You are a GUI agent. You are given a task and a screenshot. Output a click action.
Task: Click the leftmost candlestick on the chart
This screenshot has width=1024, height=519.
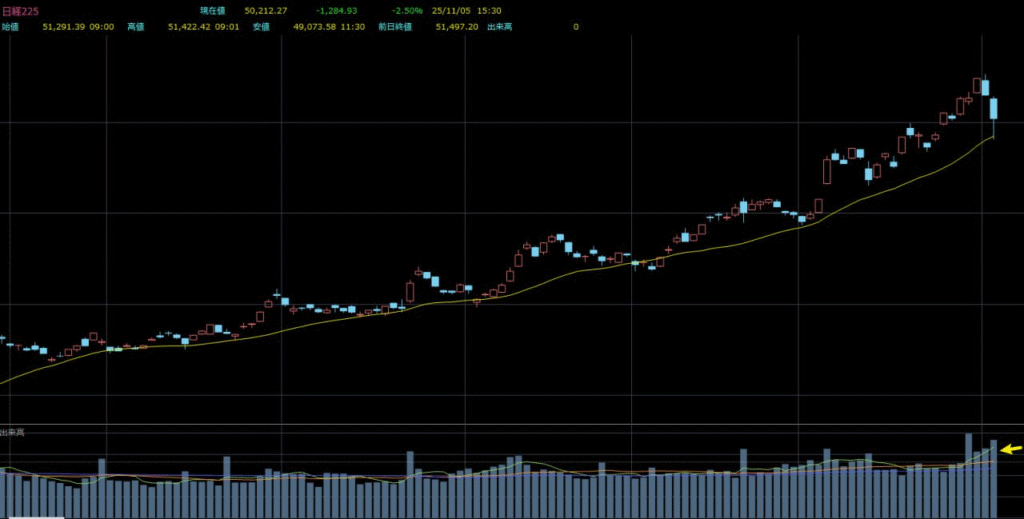point(2,338)
